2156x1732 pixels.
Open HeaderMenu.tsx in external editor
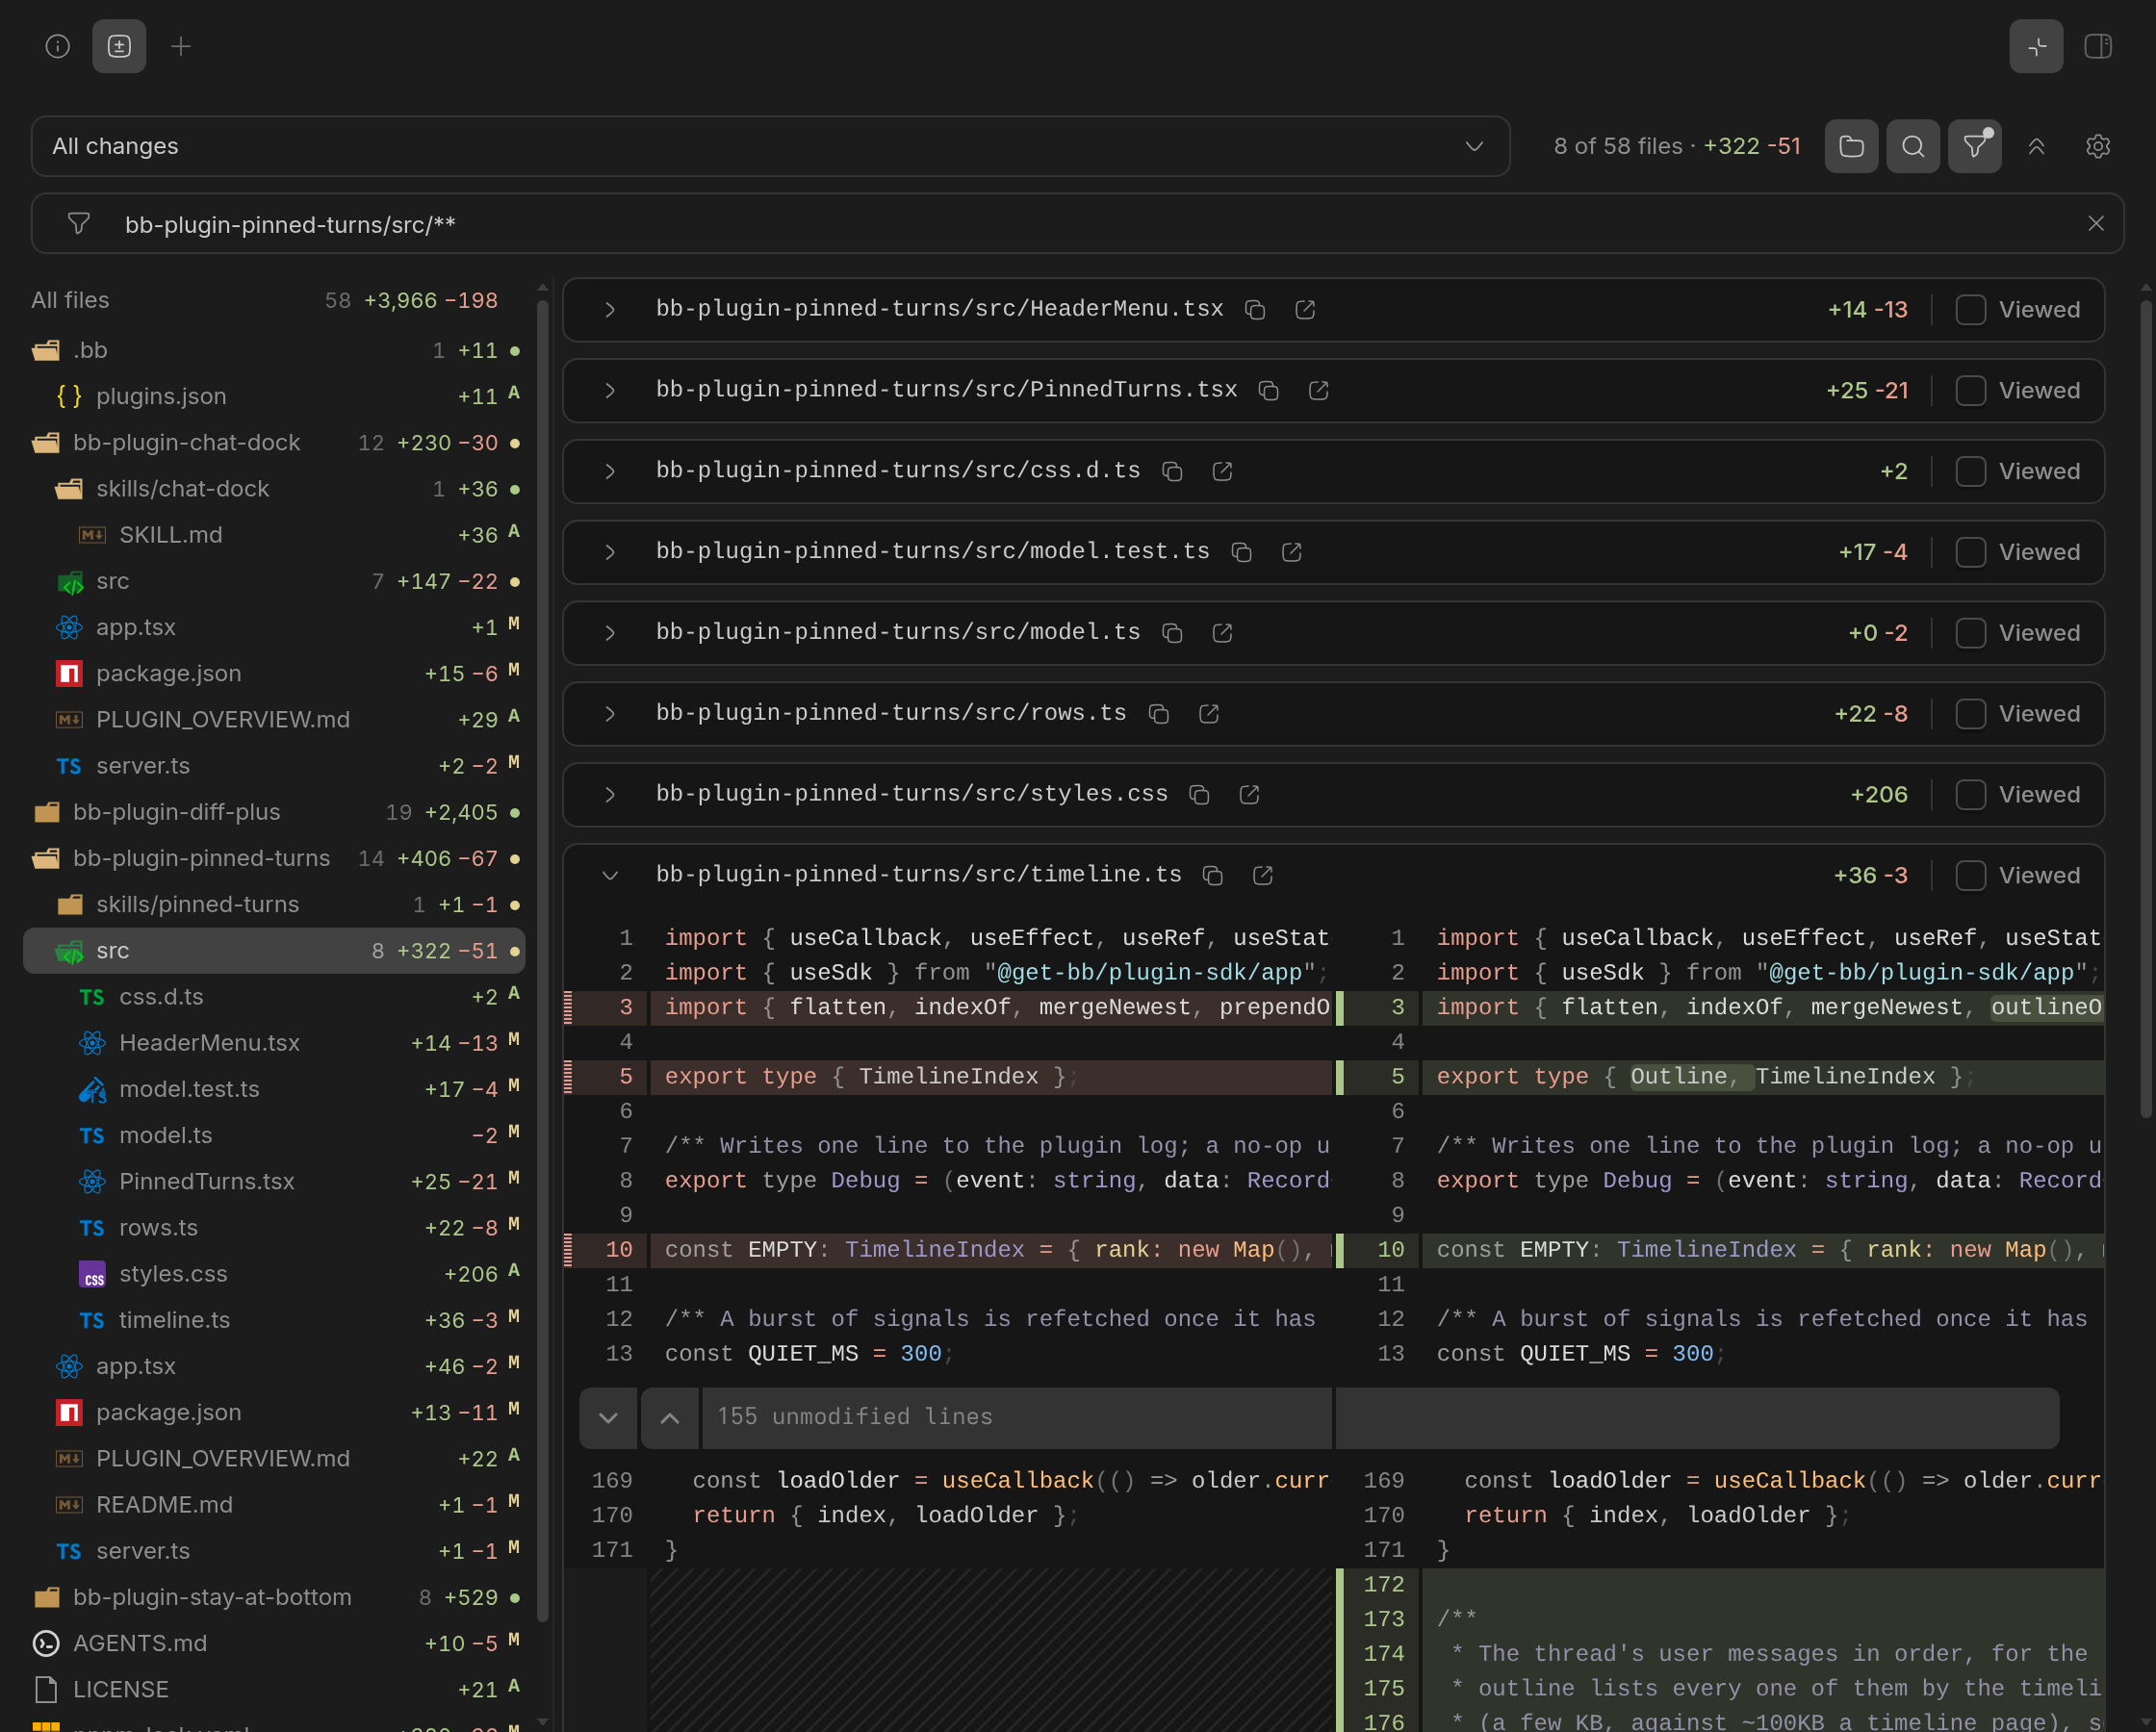pos(1305,310)
